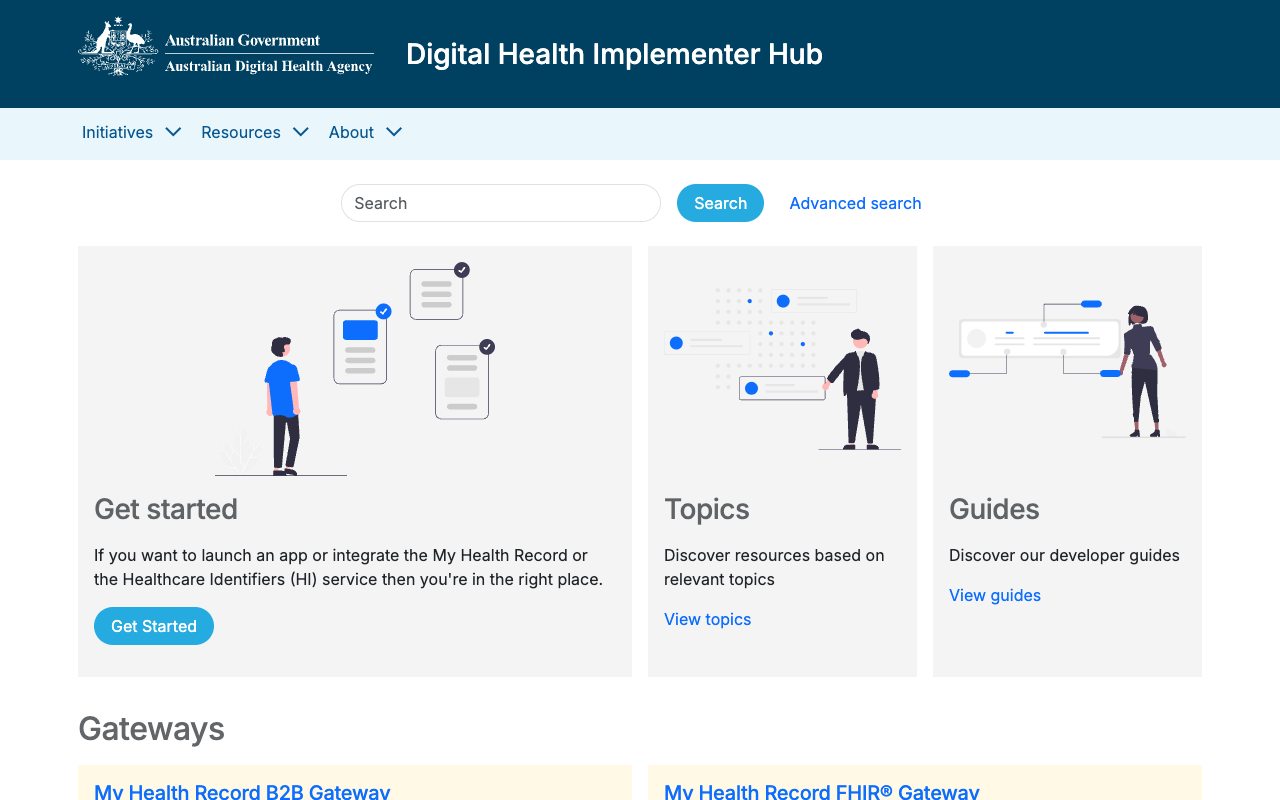
Task: Open the Advanced search link
Action: point(855,203)
